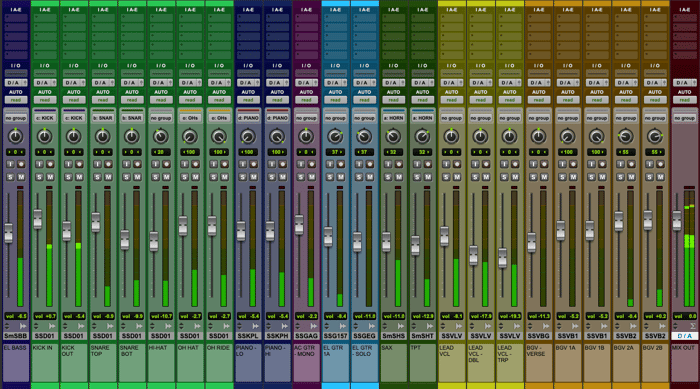Open automation mode selector on KICK OUT
This screenshot has height=389, width=700.
pyautogui.click(x=74, y=100)
